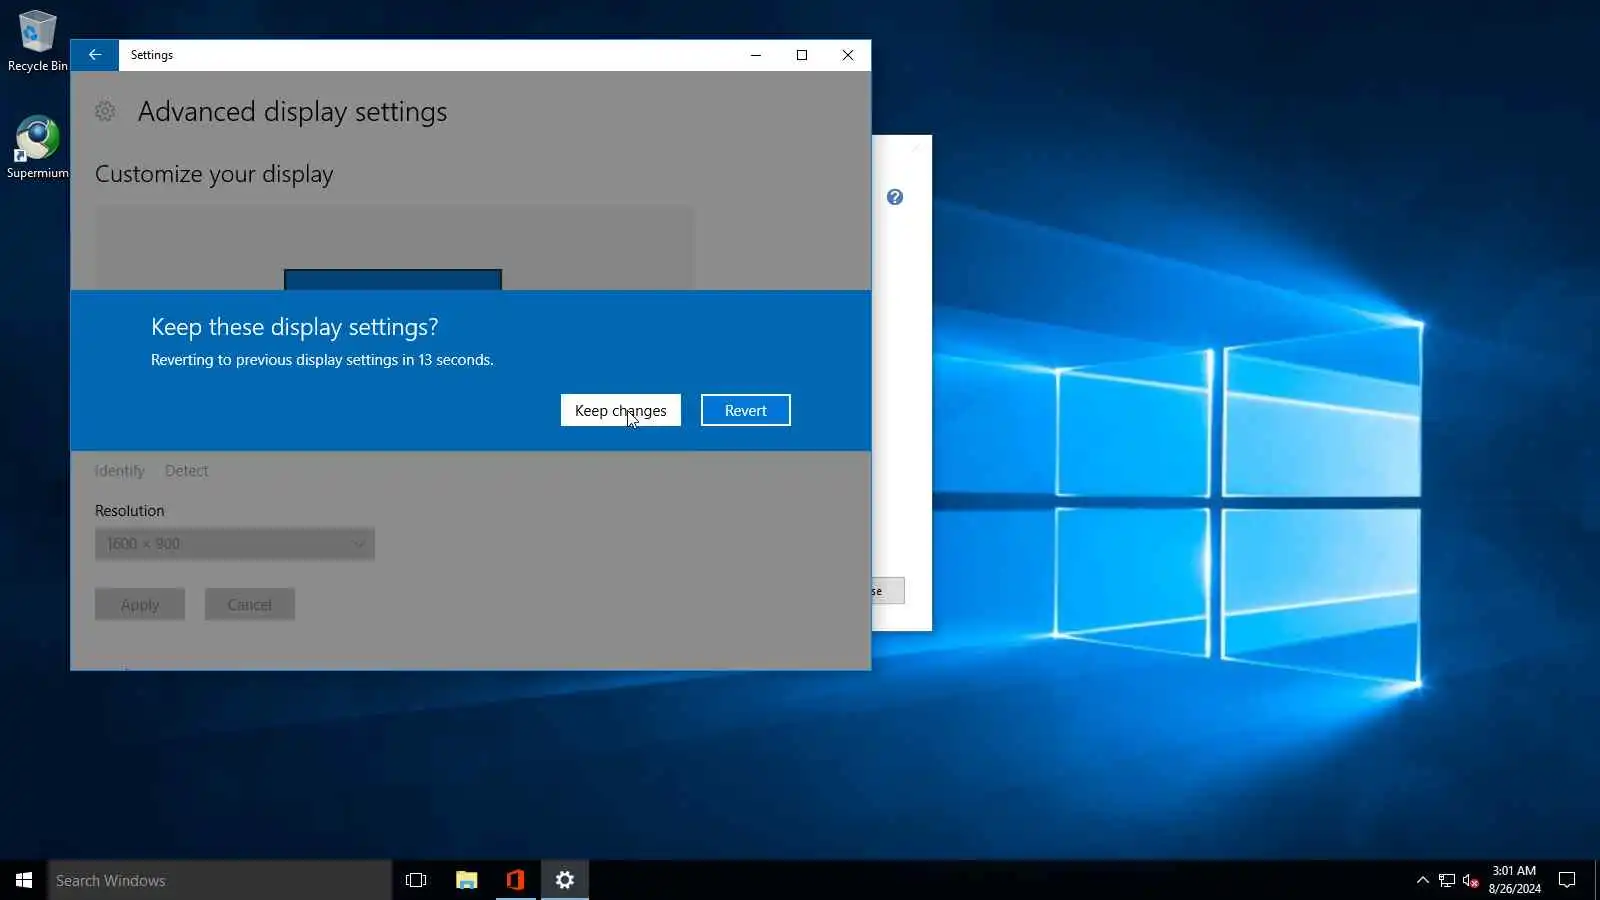
Task: Open Recycle Bin desktop icon
Action: click(38, 41)
